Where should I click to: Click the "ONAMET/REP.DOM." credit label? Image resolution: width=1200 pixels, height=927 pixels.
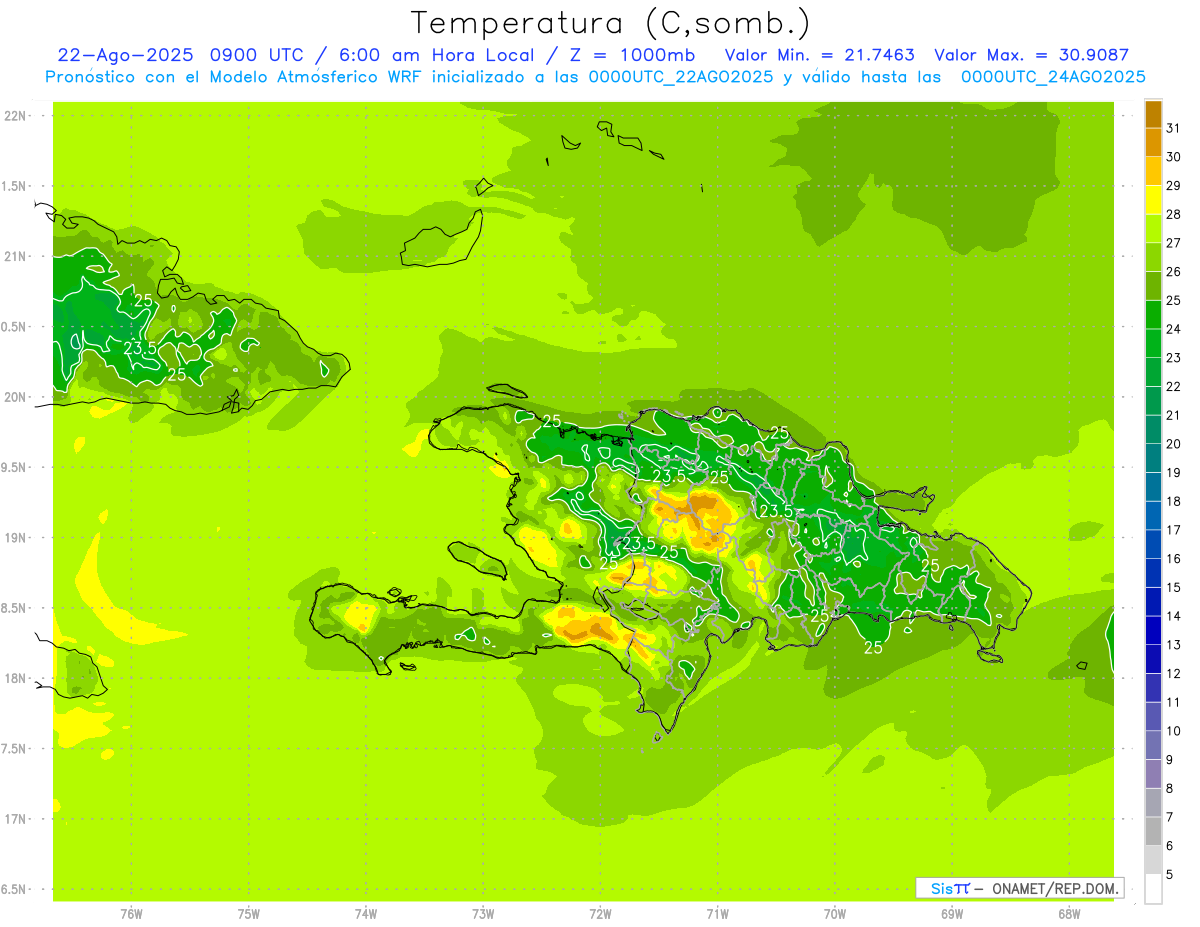click(1056, 888)
